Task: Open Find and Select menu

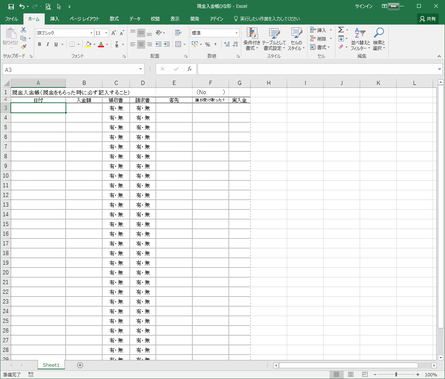Action: click(x=379, y=39)
